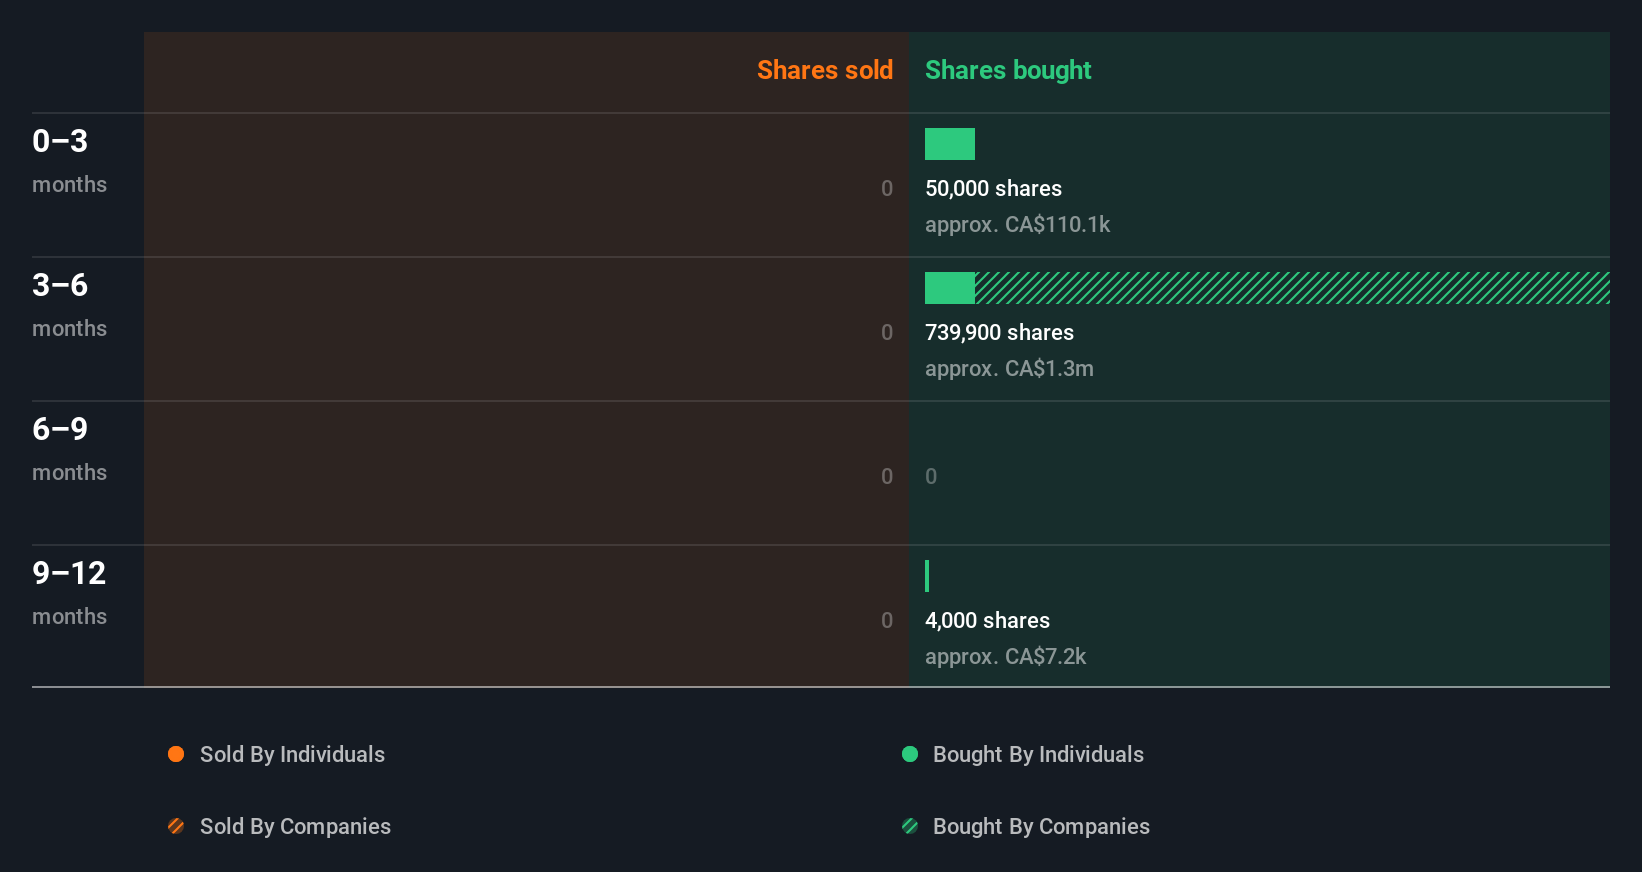Click the solid green bar in 3–6 months
This screenshot has height=872, width=1642.
click(x=950, y=288)
